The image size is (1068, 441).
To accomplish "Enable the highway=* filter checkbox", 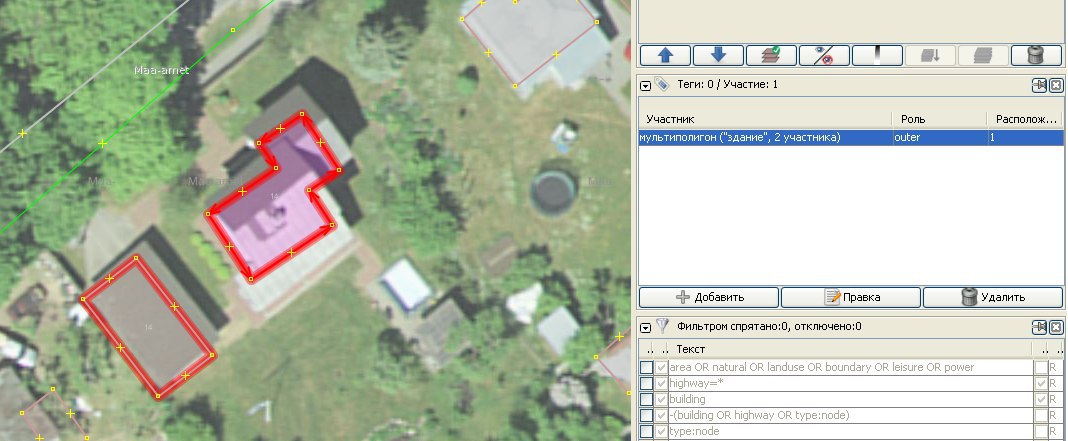I will coord(646,384).
